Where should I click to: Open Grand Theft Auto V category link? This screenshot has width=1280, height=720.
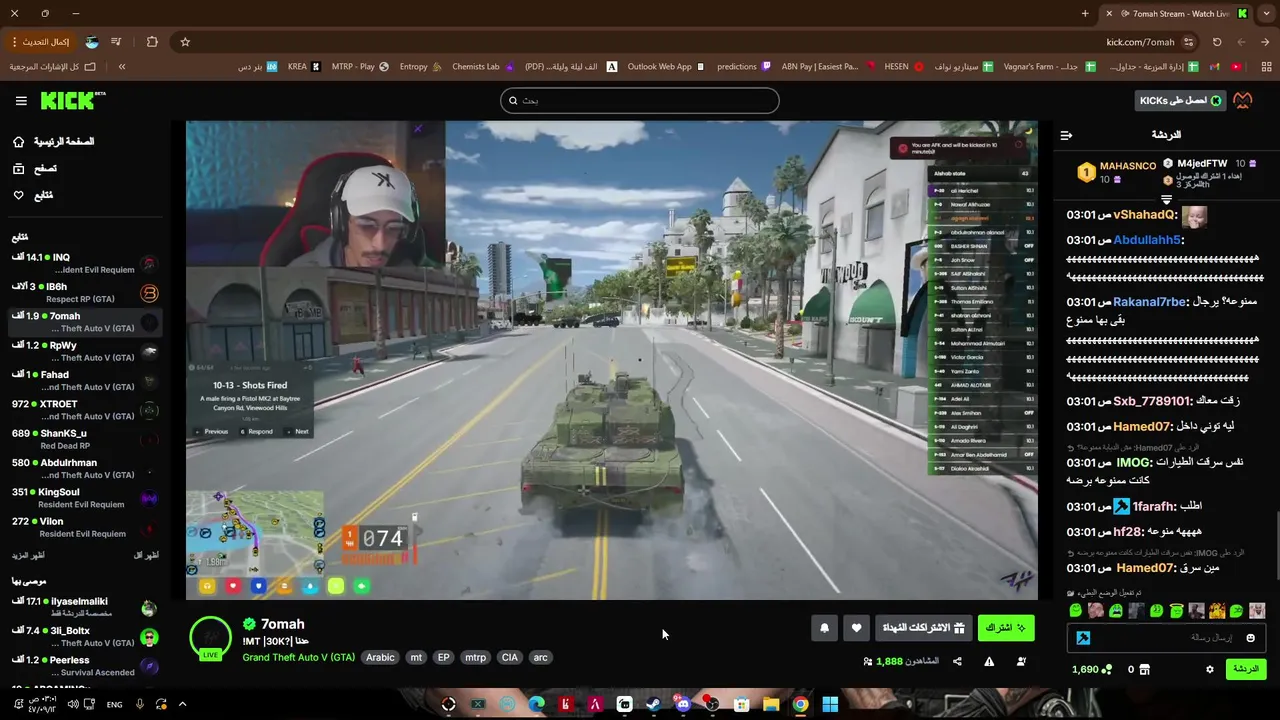coord(299,657)
